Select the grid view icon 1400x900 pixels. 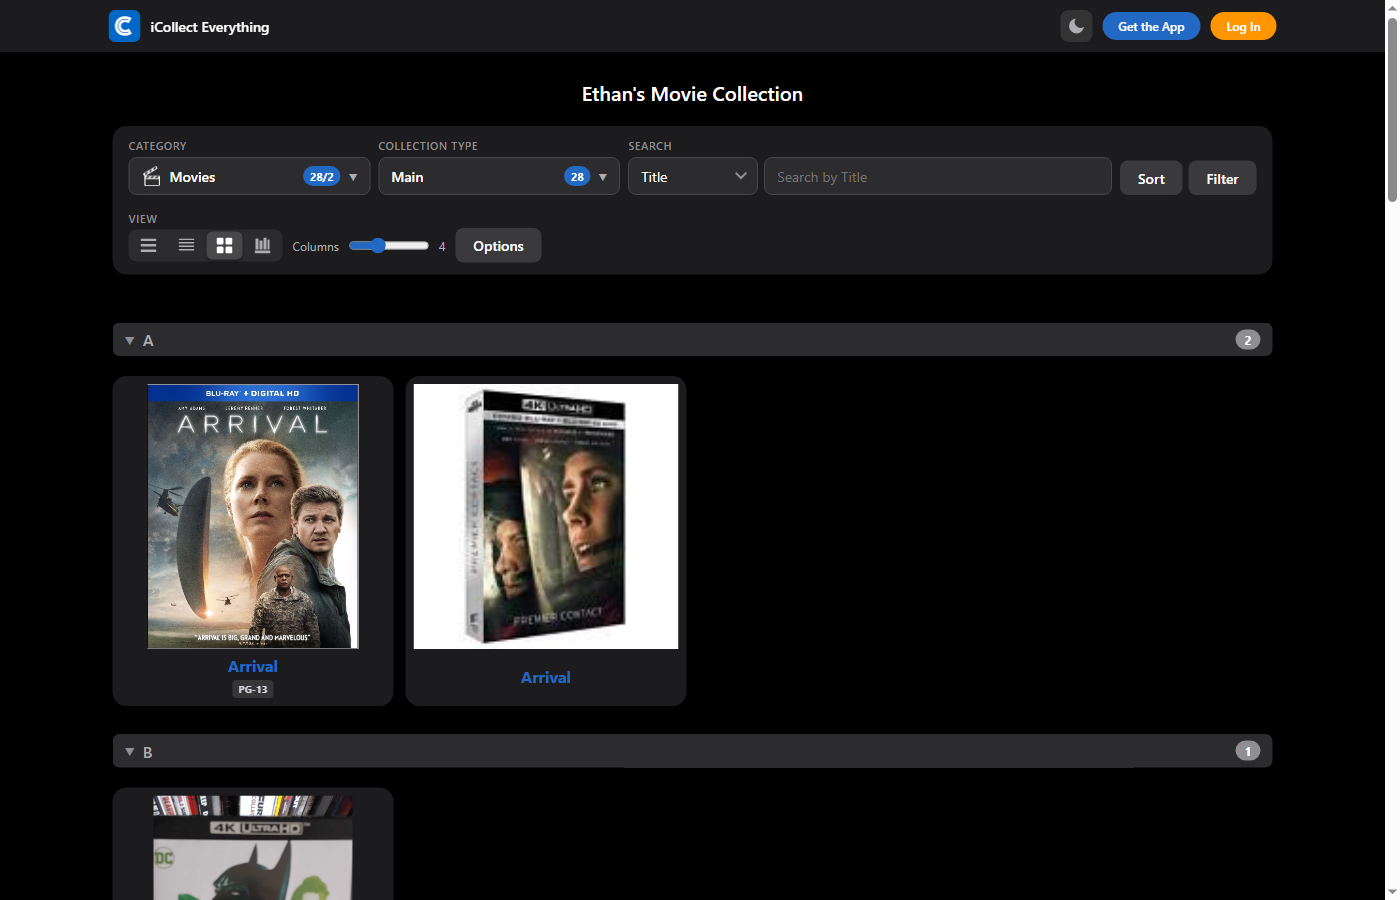tap(224, 245)
